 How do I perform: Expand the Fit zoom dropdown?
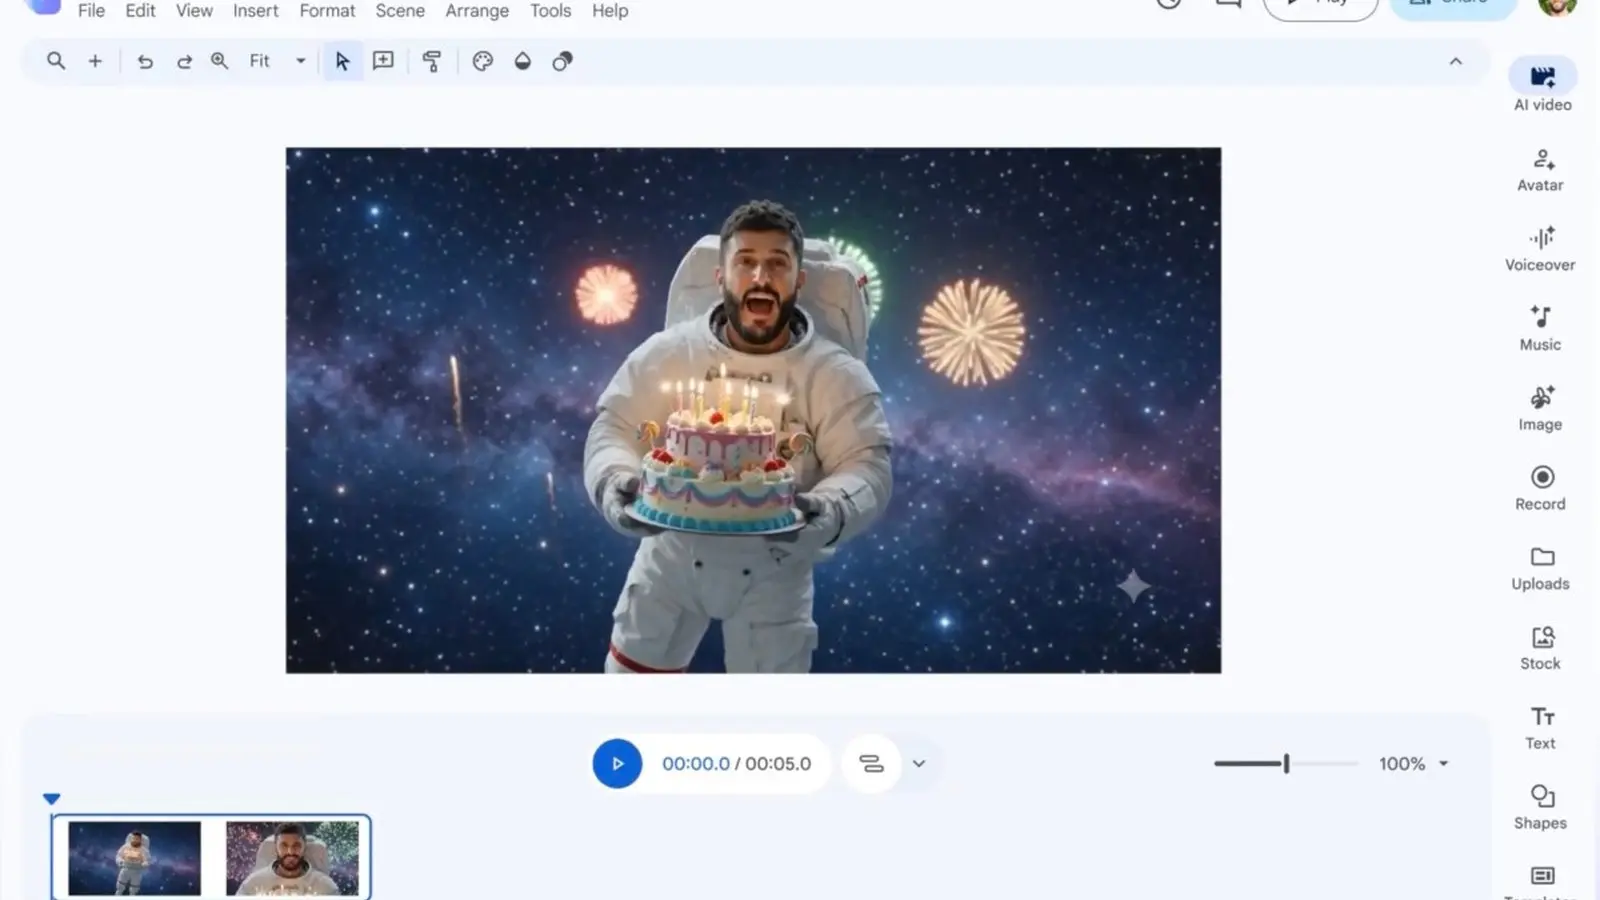coord(277,61)
